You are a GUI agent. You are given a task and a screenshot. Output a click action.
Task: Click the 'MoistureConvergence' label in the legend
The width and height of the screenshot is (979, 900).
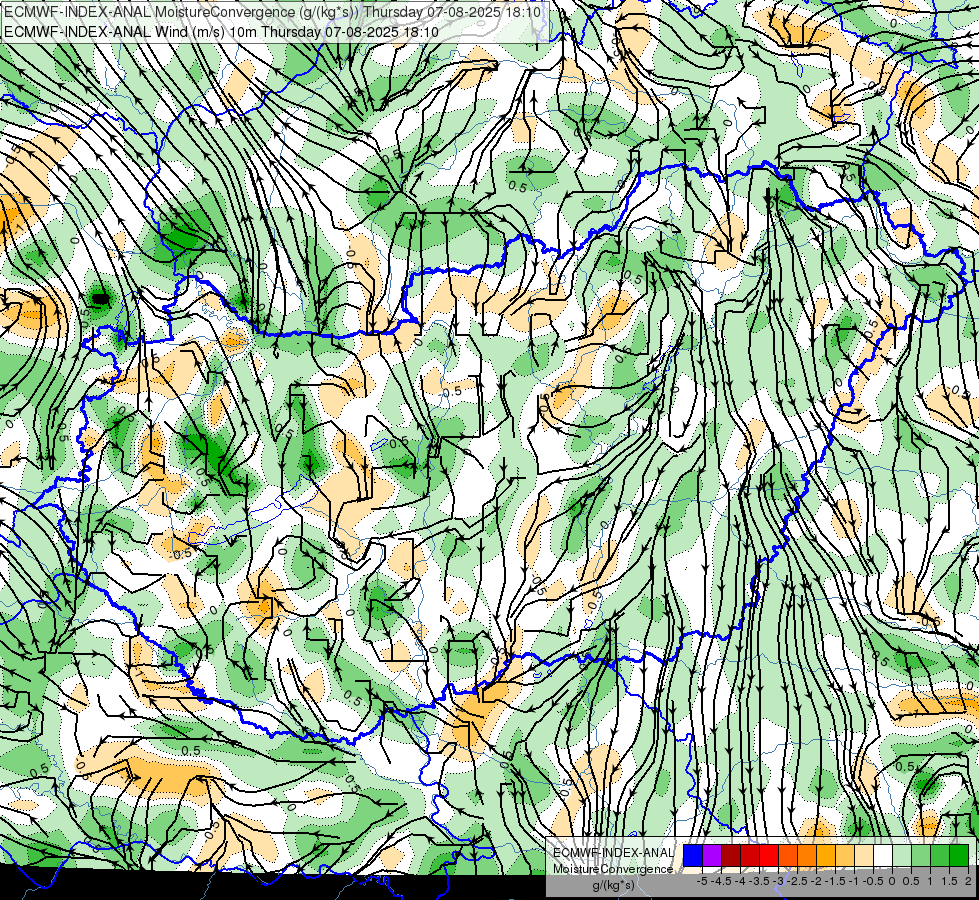pyautogui.click(x=613, y=869)
